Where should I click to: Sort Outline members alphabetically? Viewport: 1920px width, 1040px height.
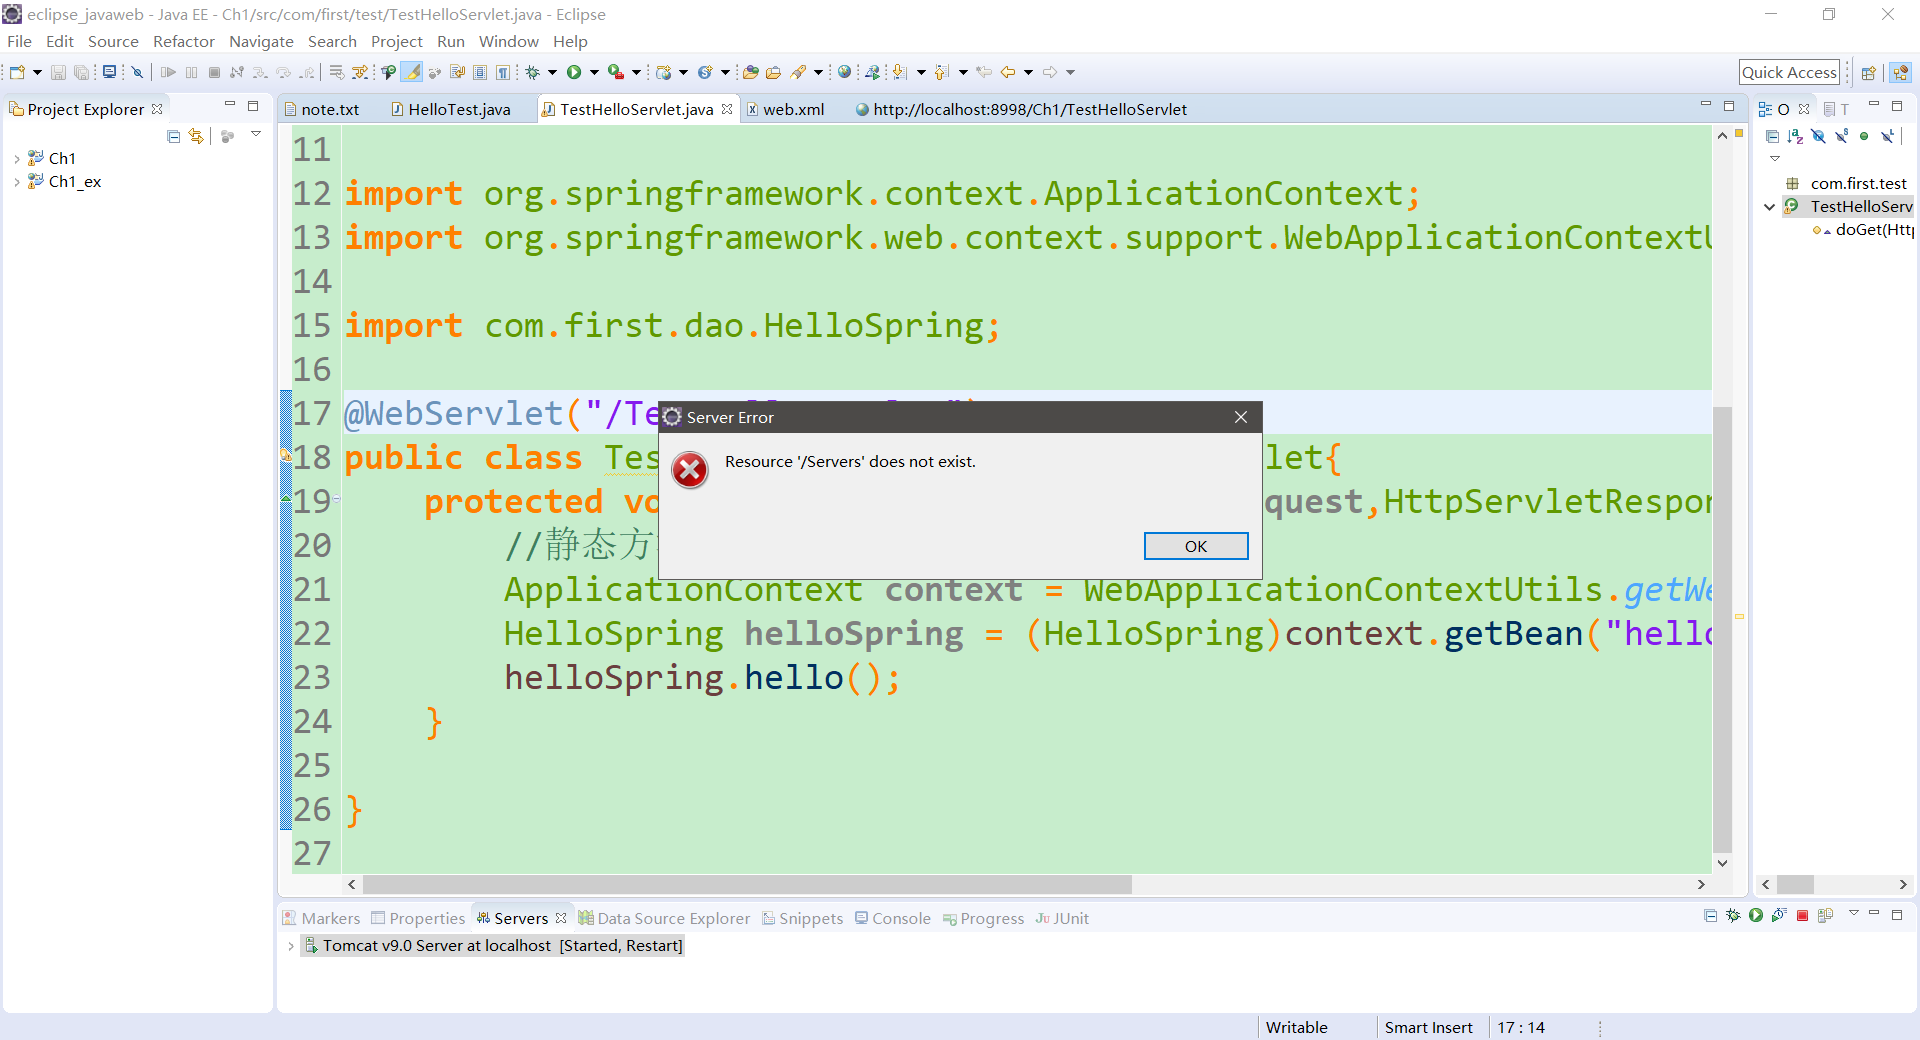click(1795, 136)
